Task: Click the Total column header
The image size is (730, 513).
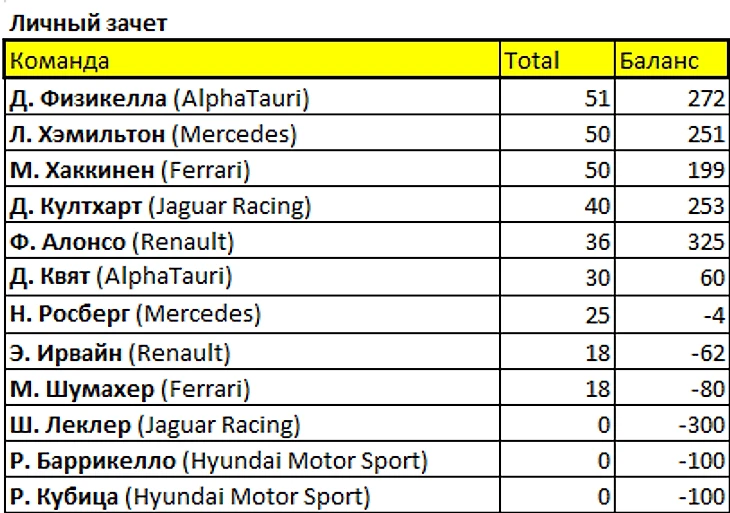Action: click(557, 60)
